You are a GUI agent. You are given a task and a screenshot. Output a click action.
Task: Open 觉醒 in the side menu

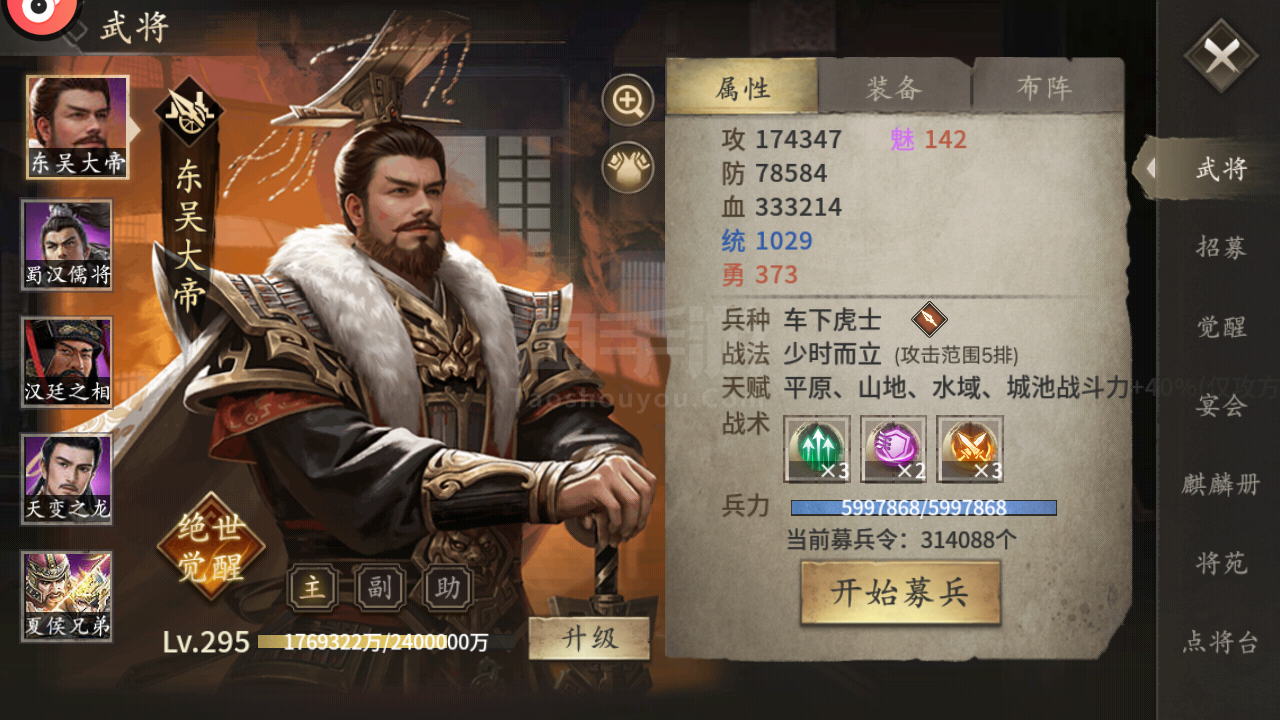point(1221,327)
